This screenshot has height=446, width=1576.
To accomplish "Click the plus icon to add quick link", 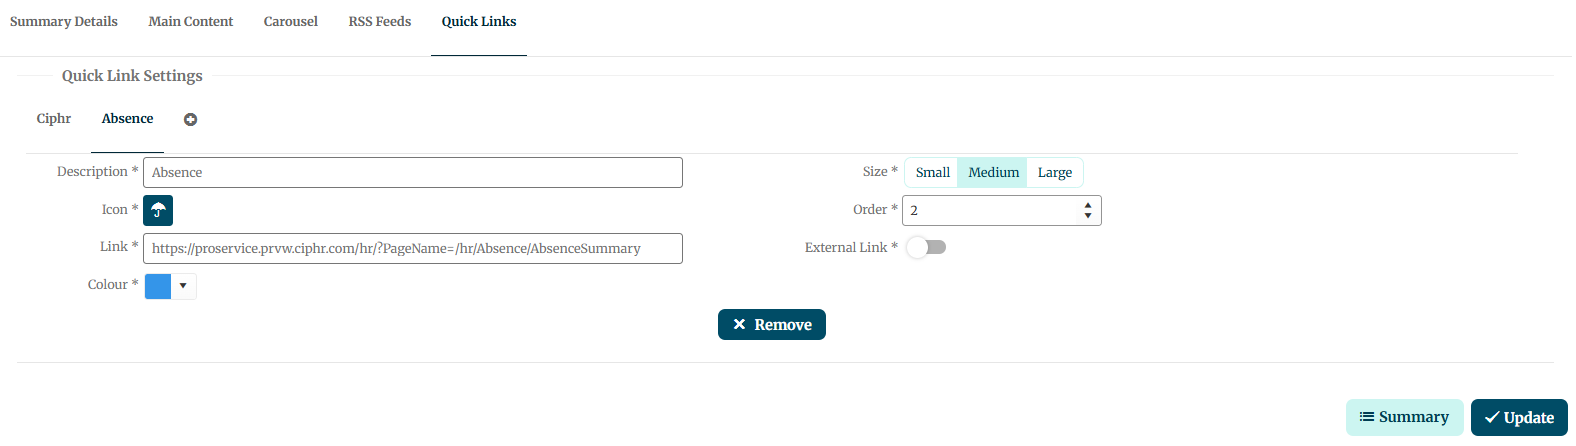I will pos(190,119).
